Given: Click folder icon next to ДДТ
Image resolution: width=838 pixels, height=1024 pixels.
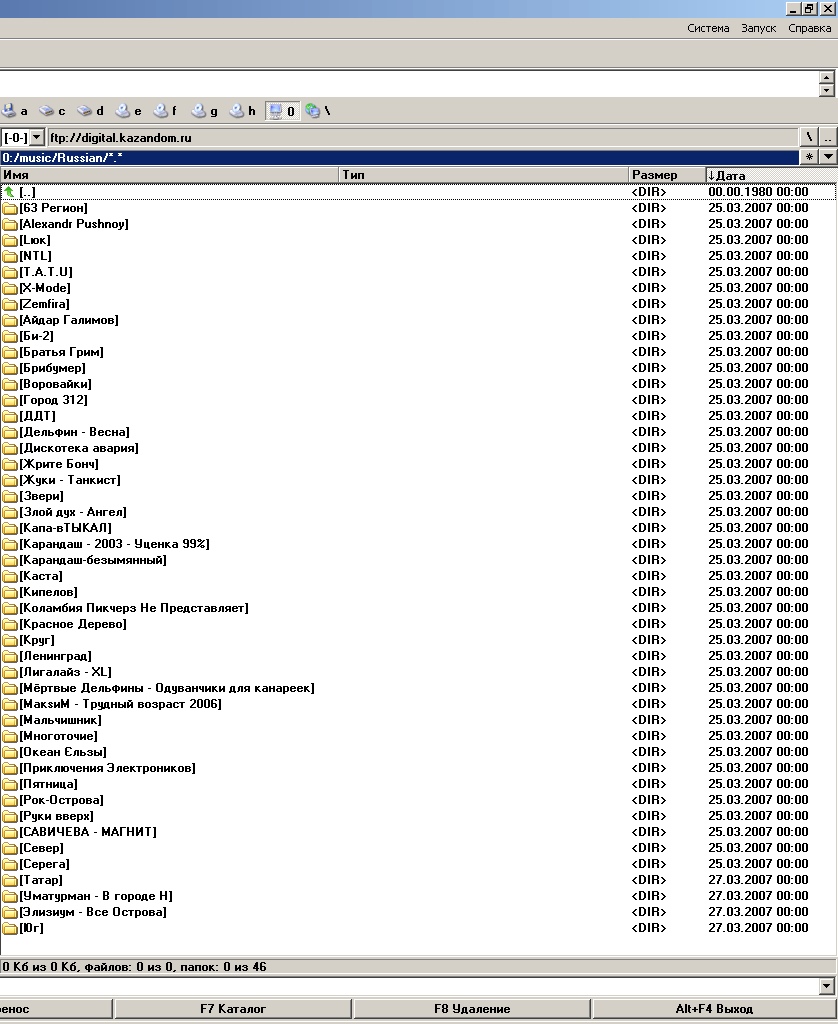Looking at the screenshot, I should click(10, 416).
